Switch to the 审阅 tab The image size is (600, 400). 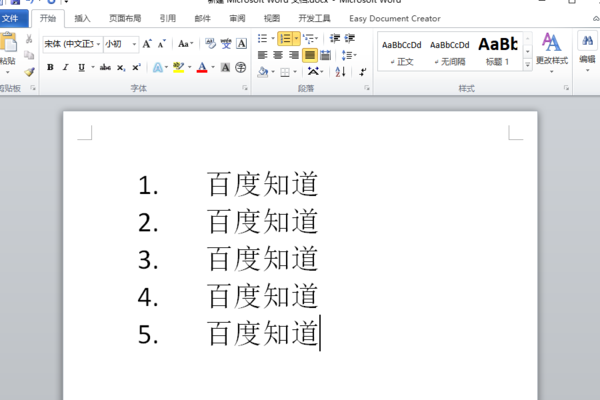[x=237, y=18]
